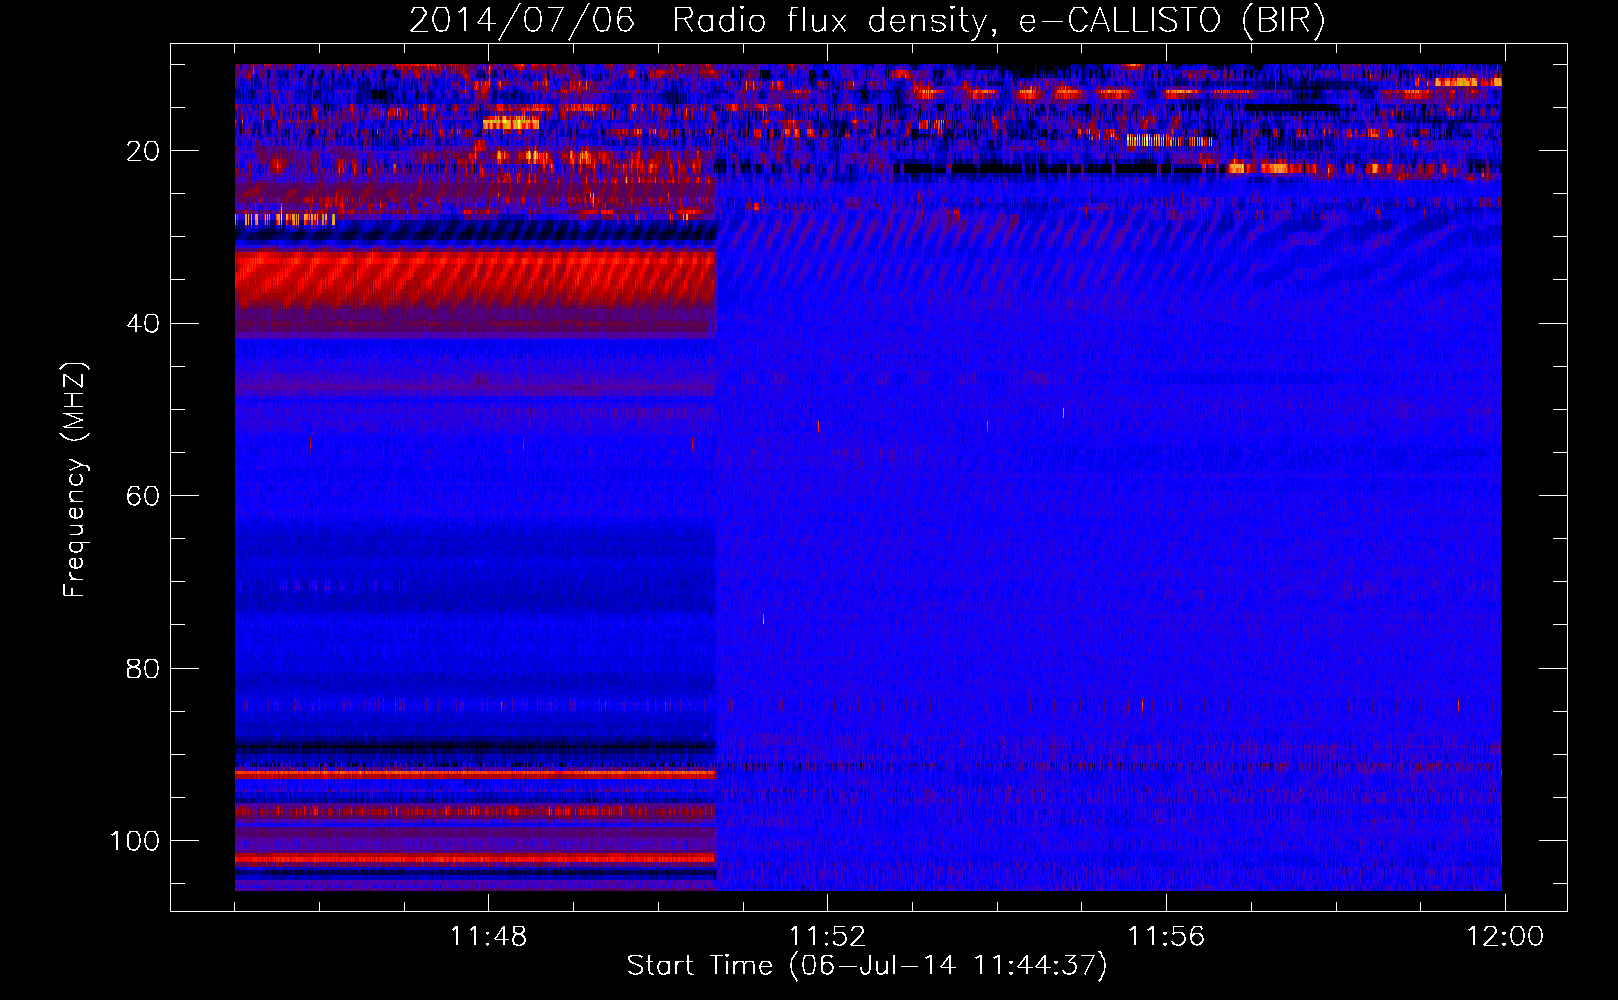The height and width of the screenshot is (1000, 1618).
Task: Click the 20 frequency tick label
Action: point(143,151)
